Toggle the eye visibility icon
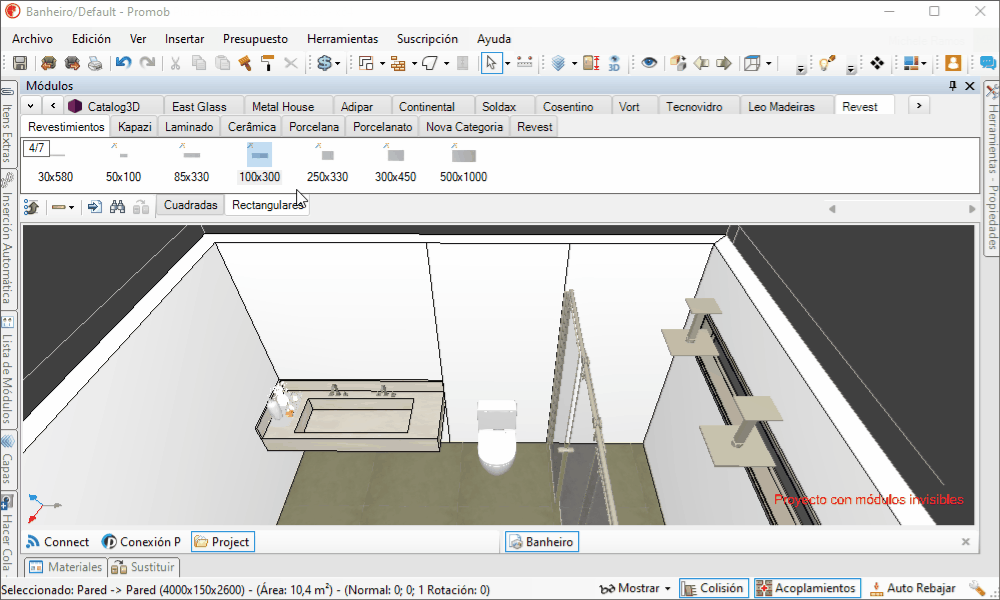This screenshot has width=1000, height=600. tap(649, 63)
